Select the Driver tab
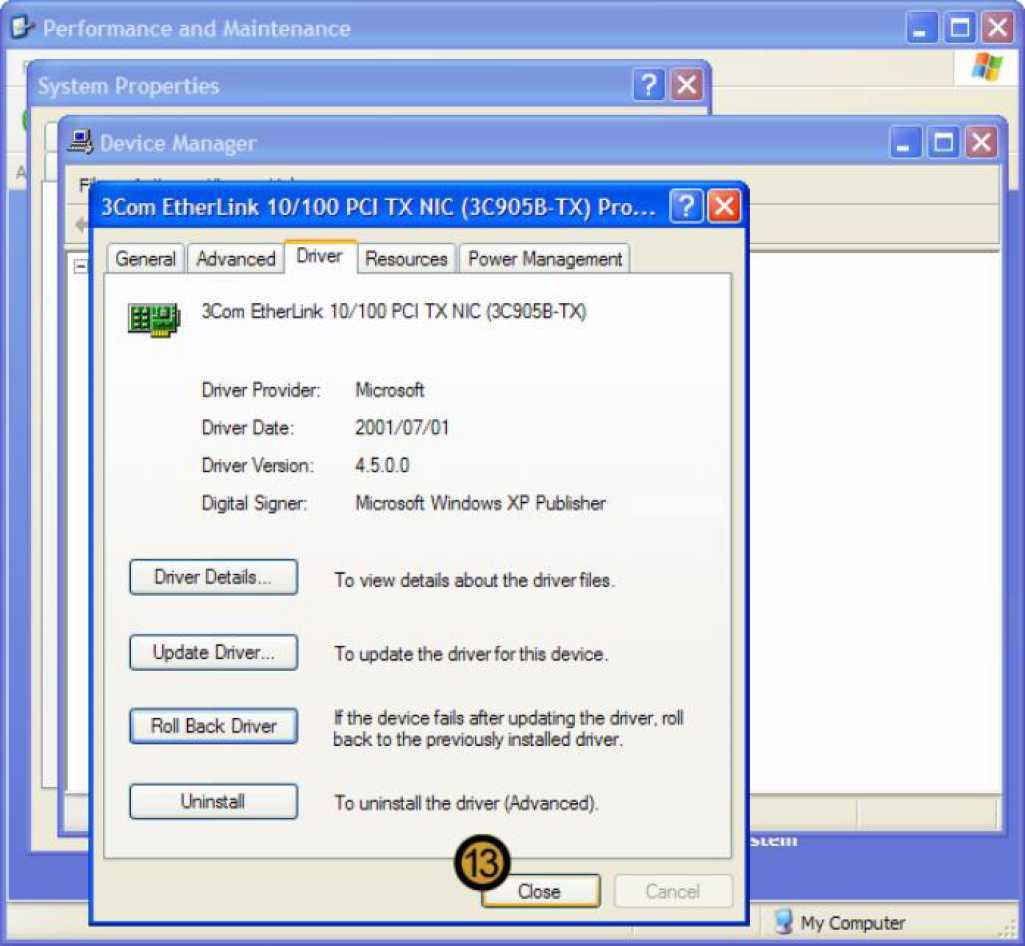The height and width of the screenshot is (946, 1025). click(320, 256)
